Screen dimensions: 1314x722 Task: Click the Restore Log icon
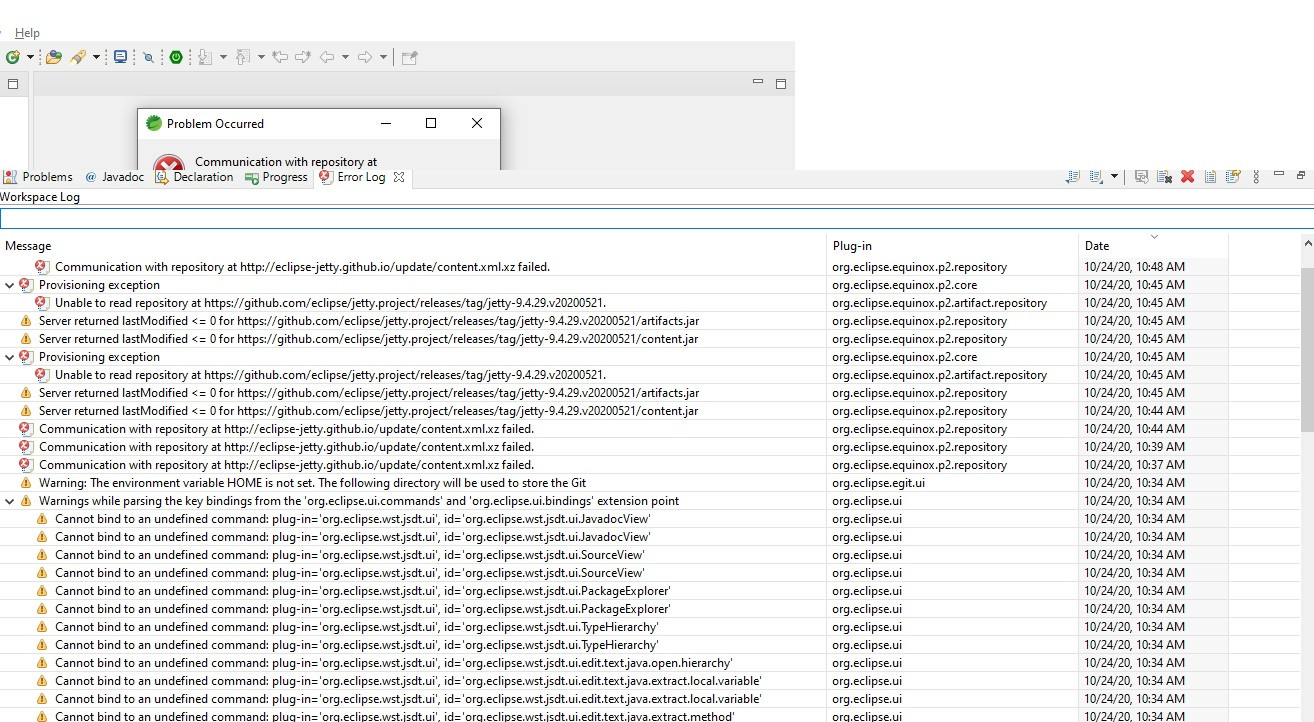1233,177
